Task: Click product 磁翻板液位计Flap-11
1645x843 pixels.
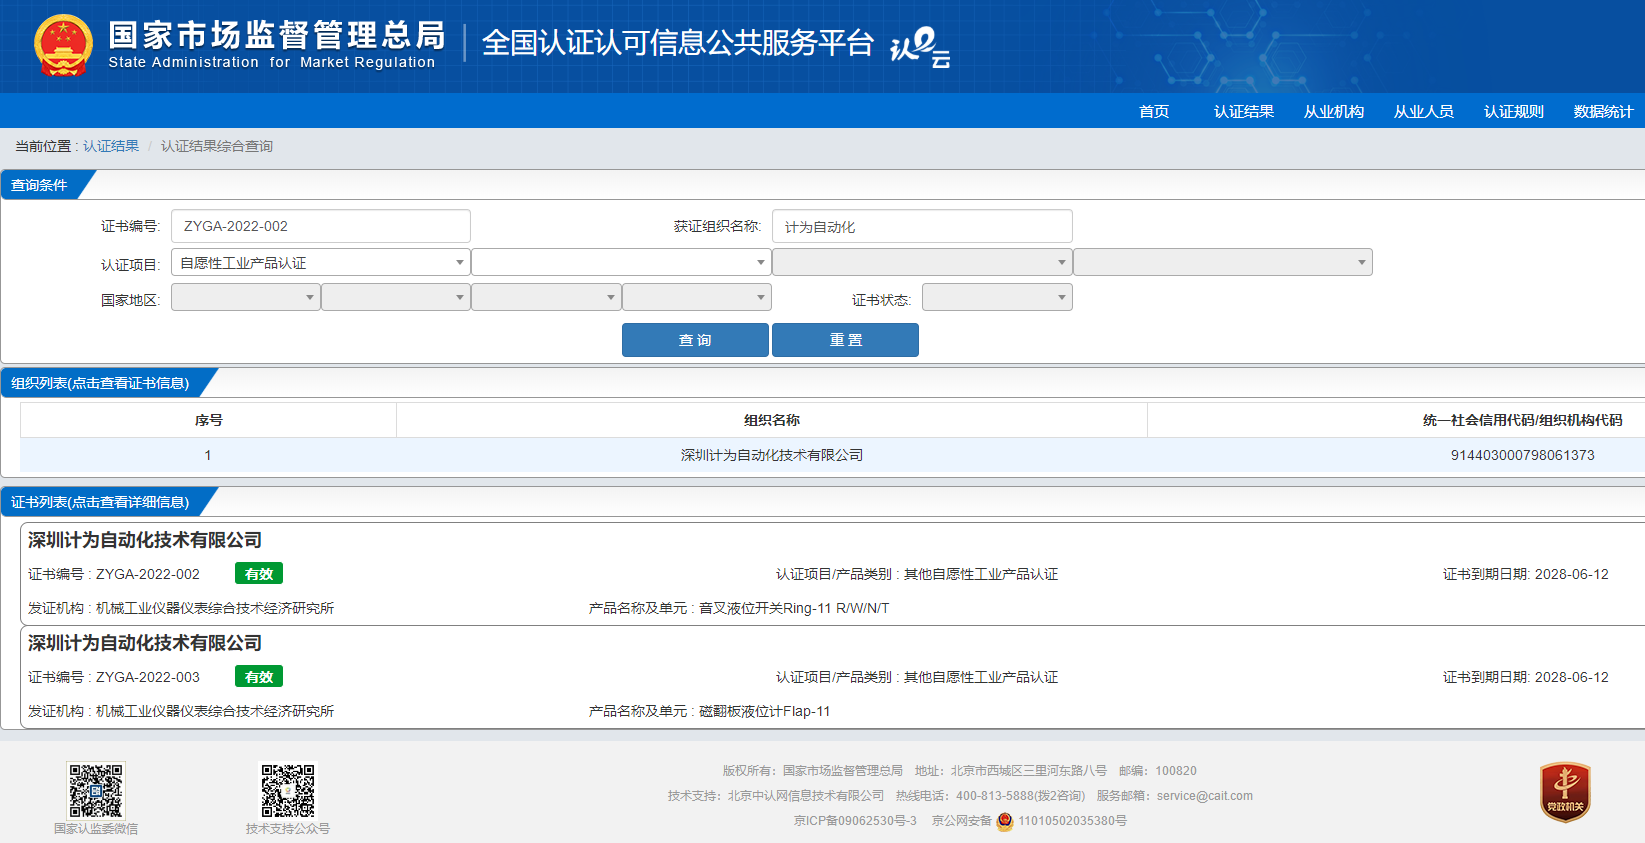Action: 765,711
